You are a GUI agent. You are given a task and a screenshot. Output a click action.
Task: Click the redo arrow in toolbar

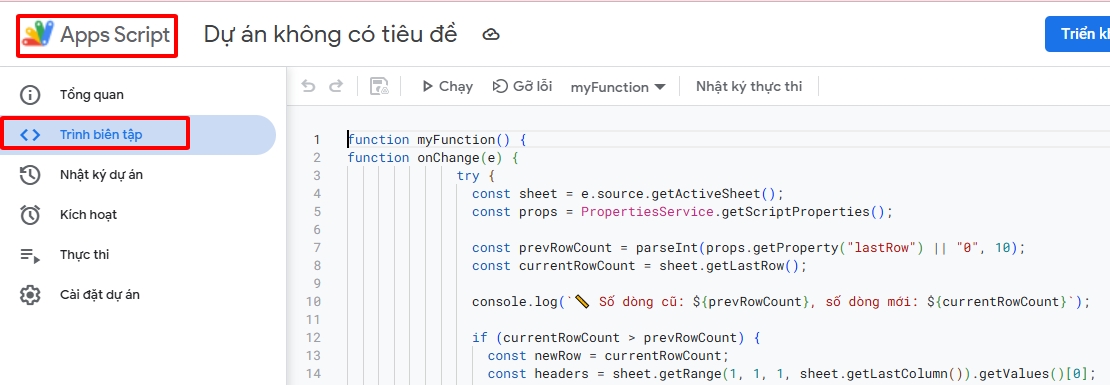[336, 86]
